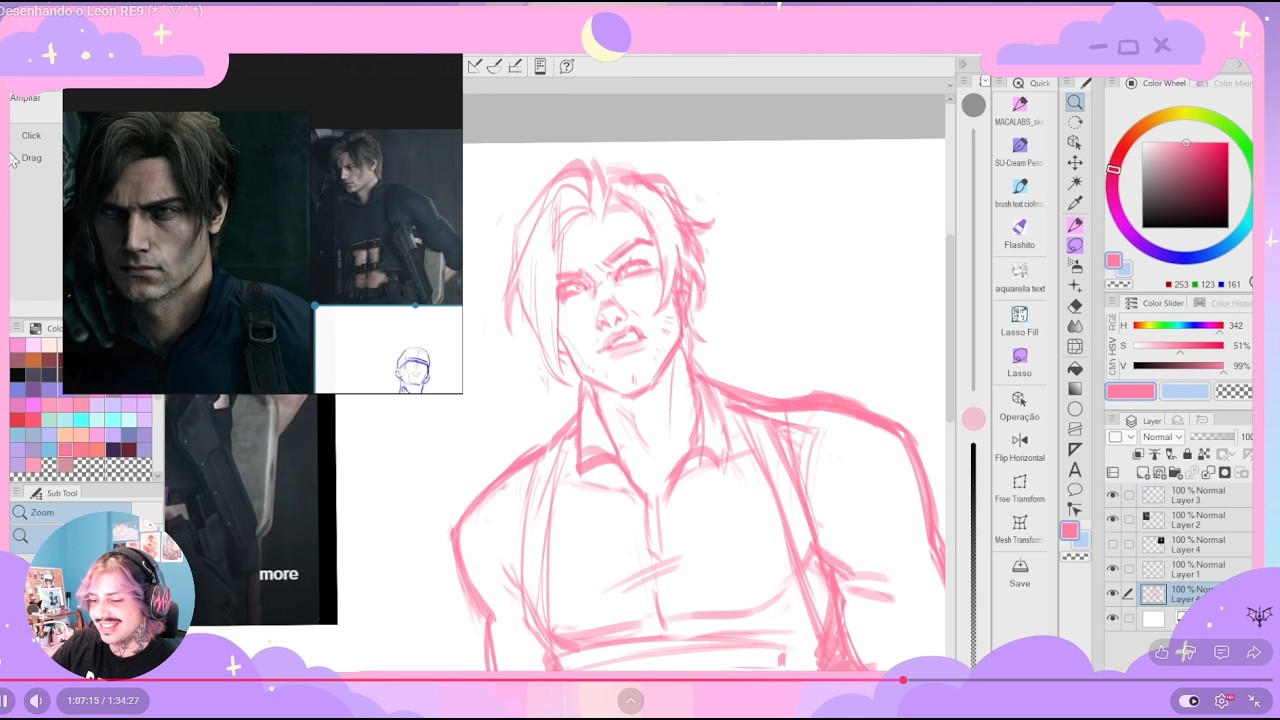Screen dimensions: 1280x720
Task: Select the Pen tool in the toolbar
Action: (1075, 225)
